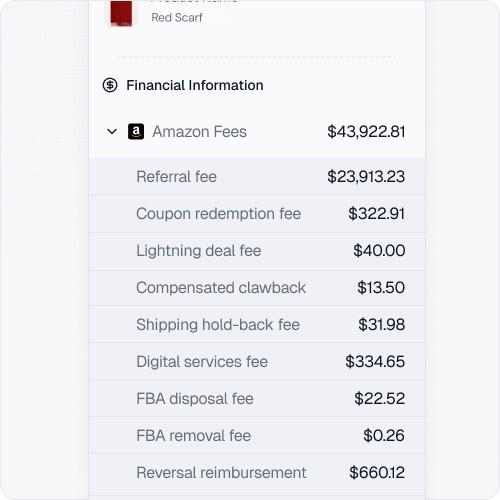Collapse the Amazon Fees chevron
The image size is (500, 500).
[112, 132]
